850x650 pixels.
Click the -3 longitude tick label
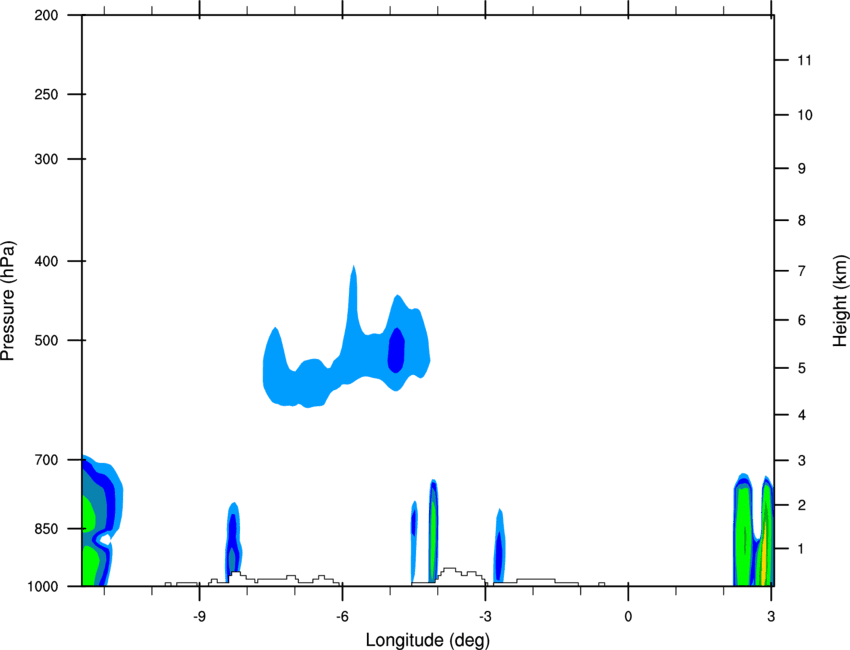485,617
